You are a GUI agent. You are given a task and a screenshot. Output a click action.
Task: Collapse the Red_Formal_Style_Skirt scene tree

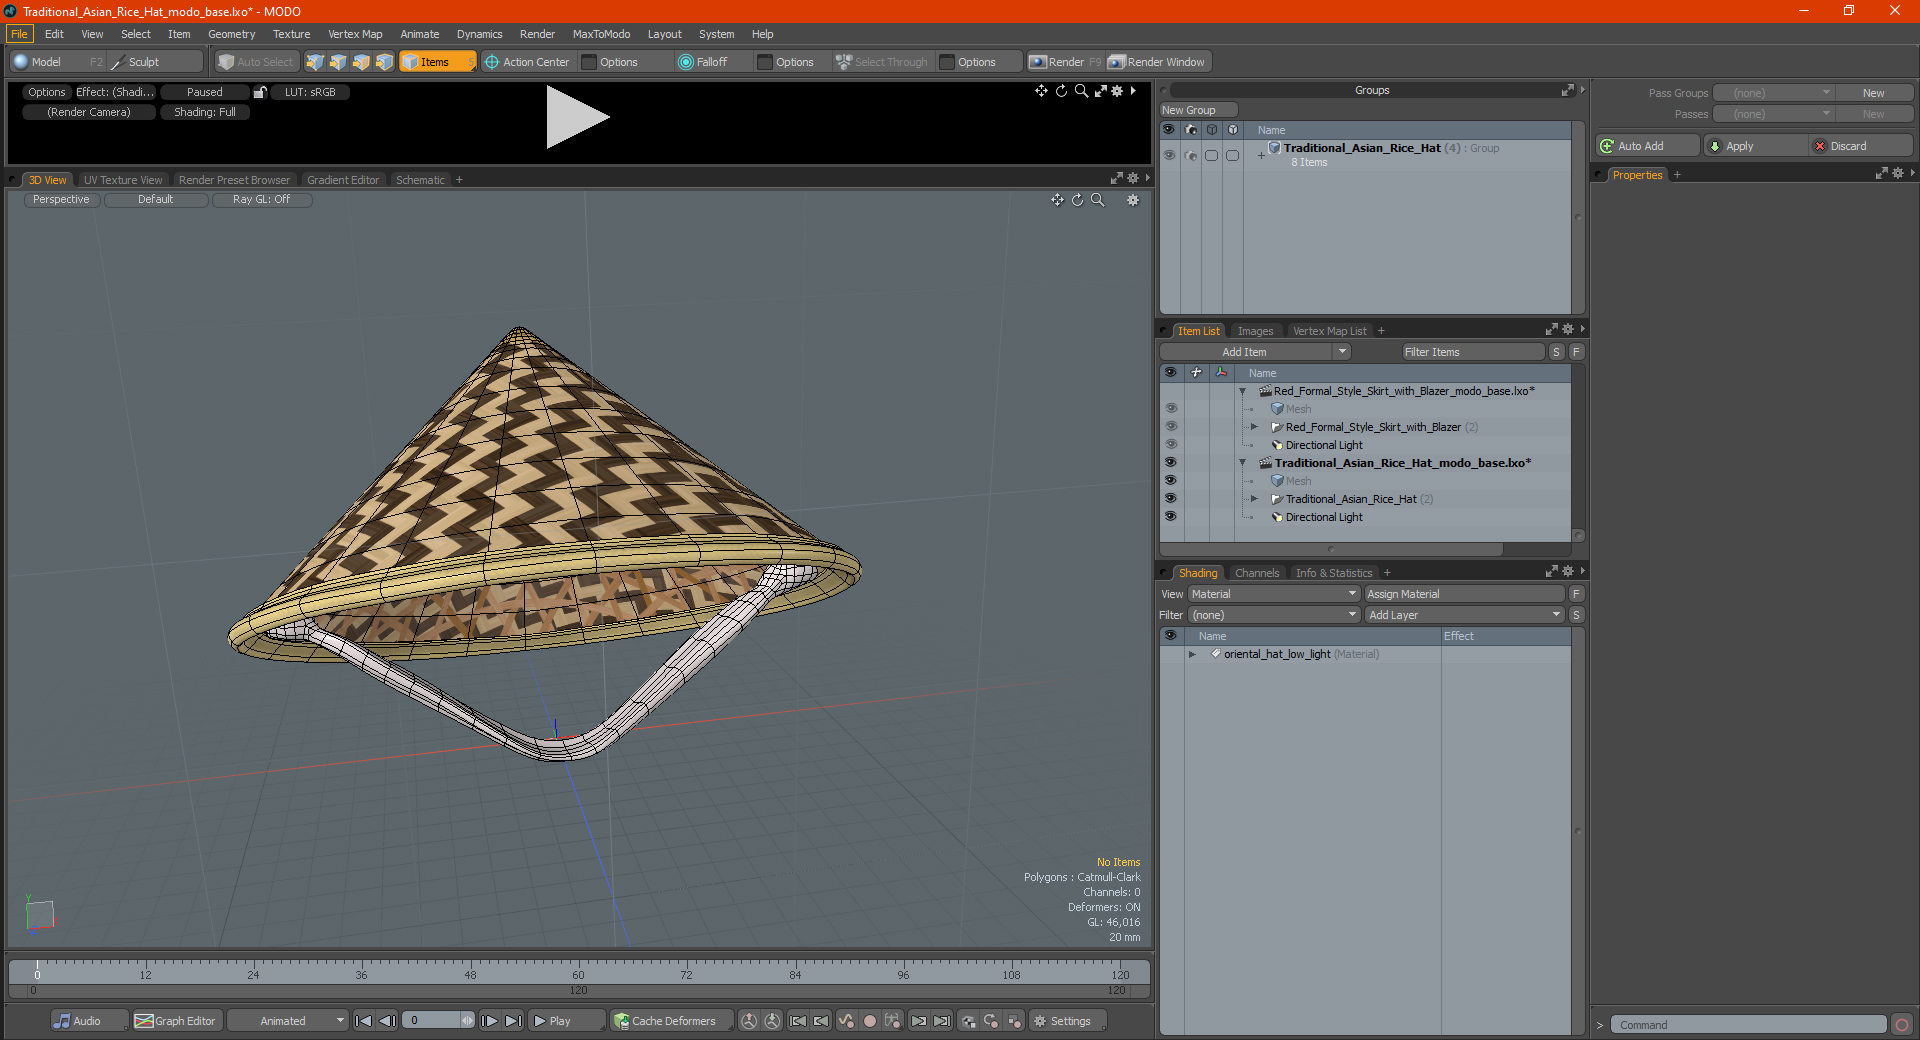tap(1243, 391)
